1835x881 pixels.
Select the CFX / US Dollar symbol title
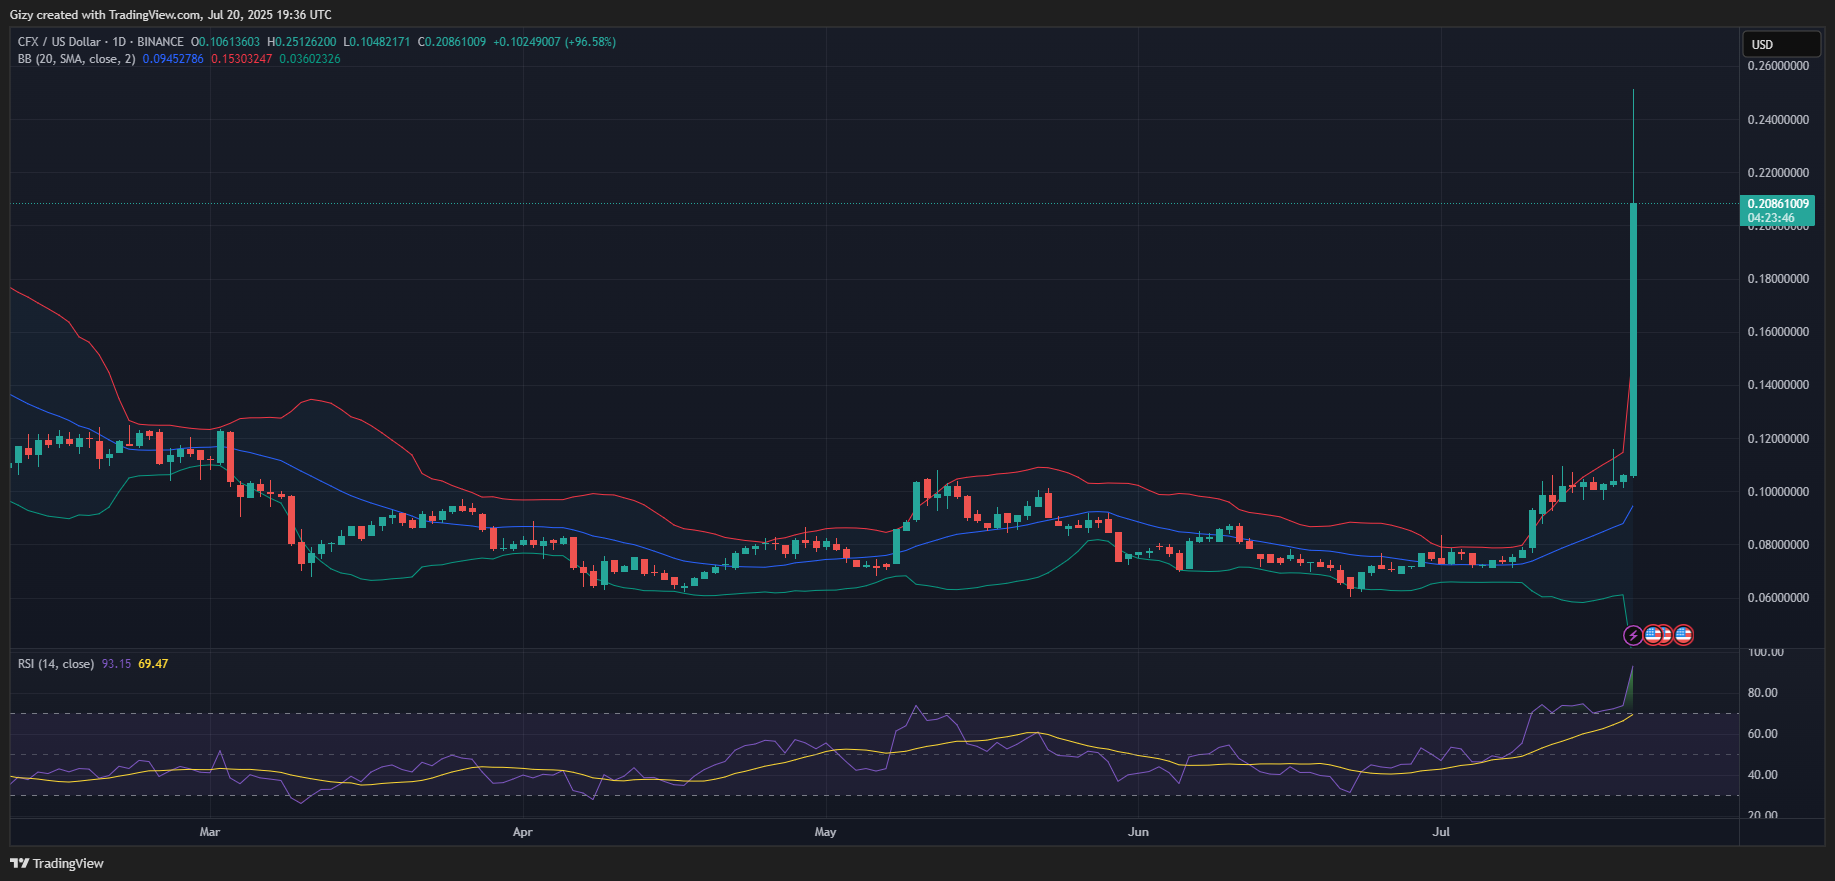tap(59, 42)
